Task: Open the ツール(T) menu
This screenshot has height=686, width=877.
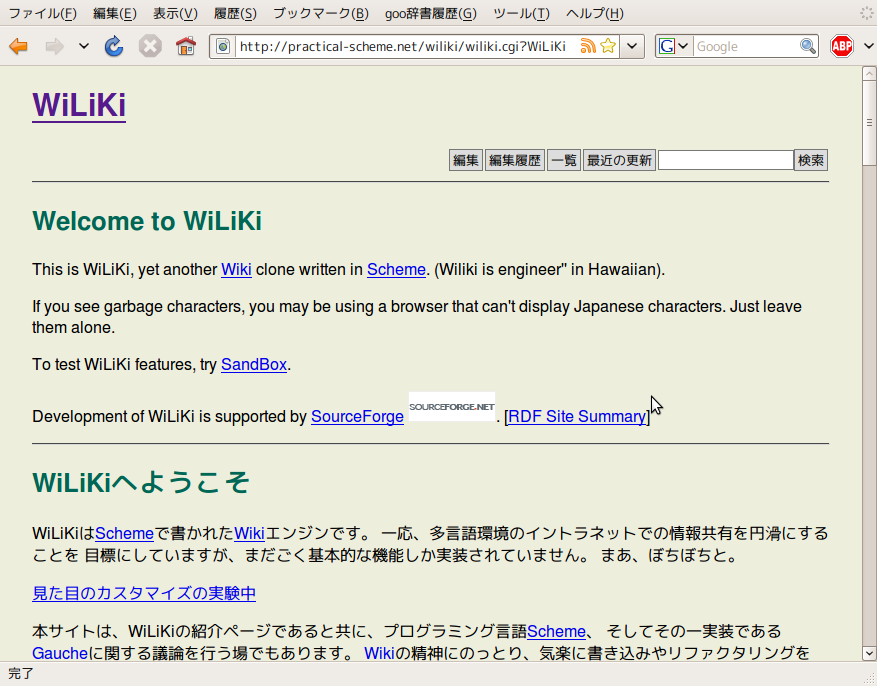Action: click(x=521, y=13)
